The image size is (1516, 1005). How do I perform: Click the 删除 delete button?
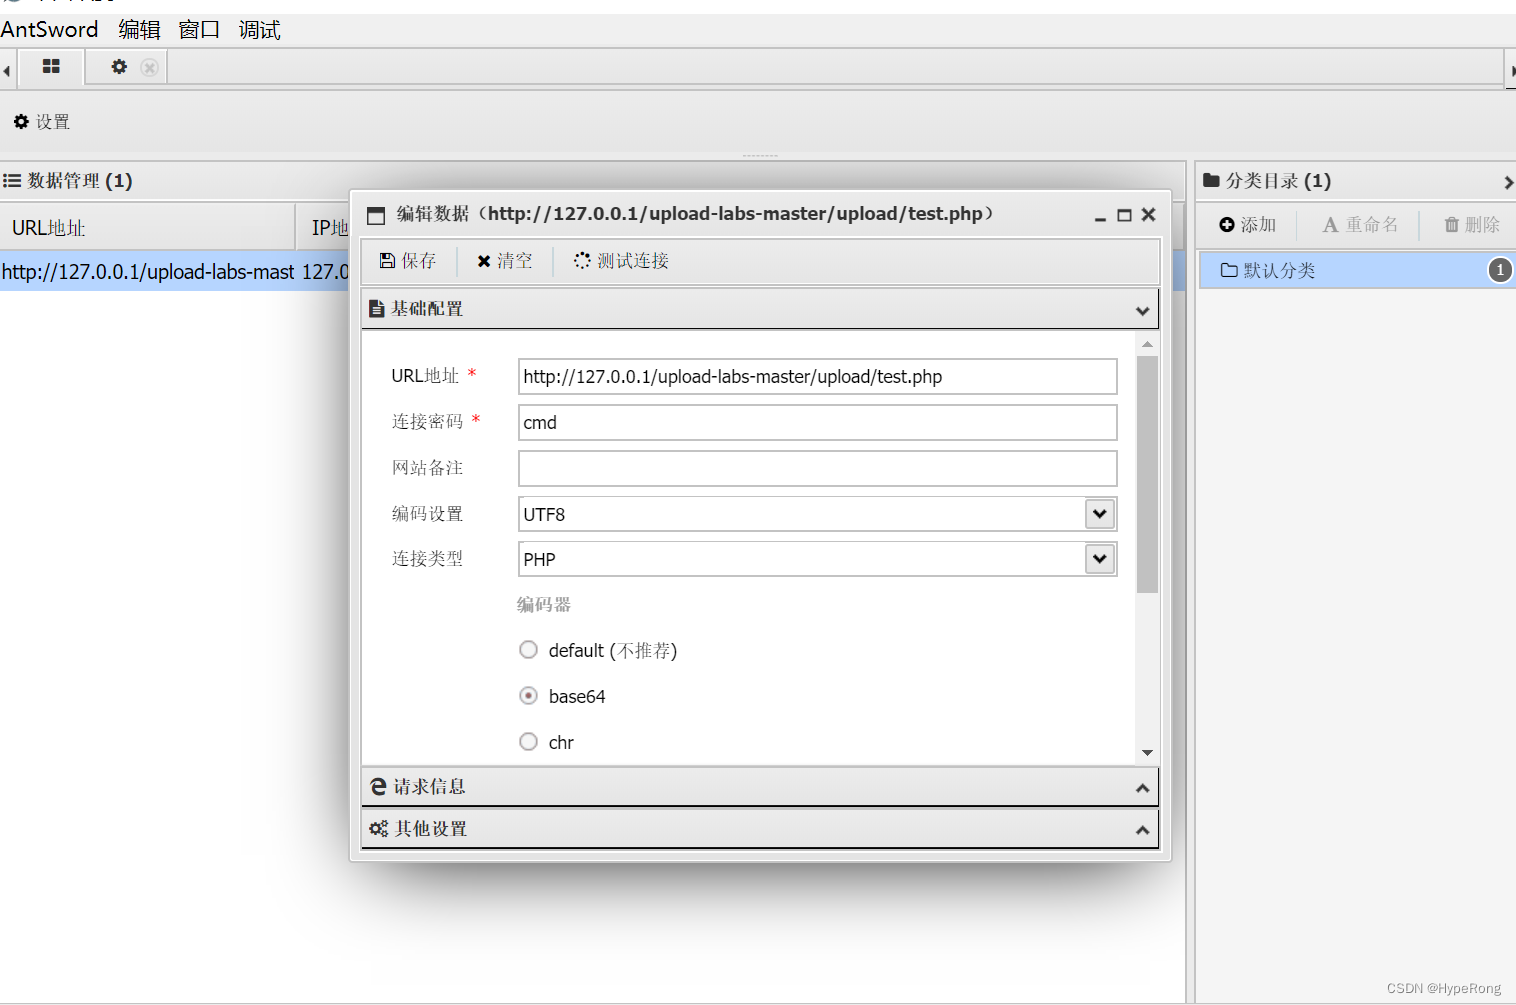[1472, 225]
